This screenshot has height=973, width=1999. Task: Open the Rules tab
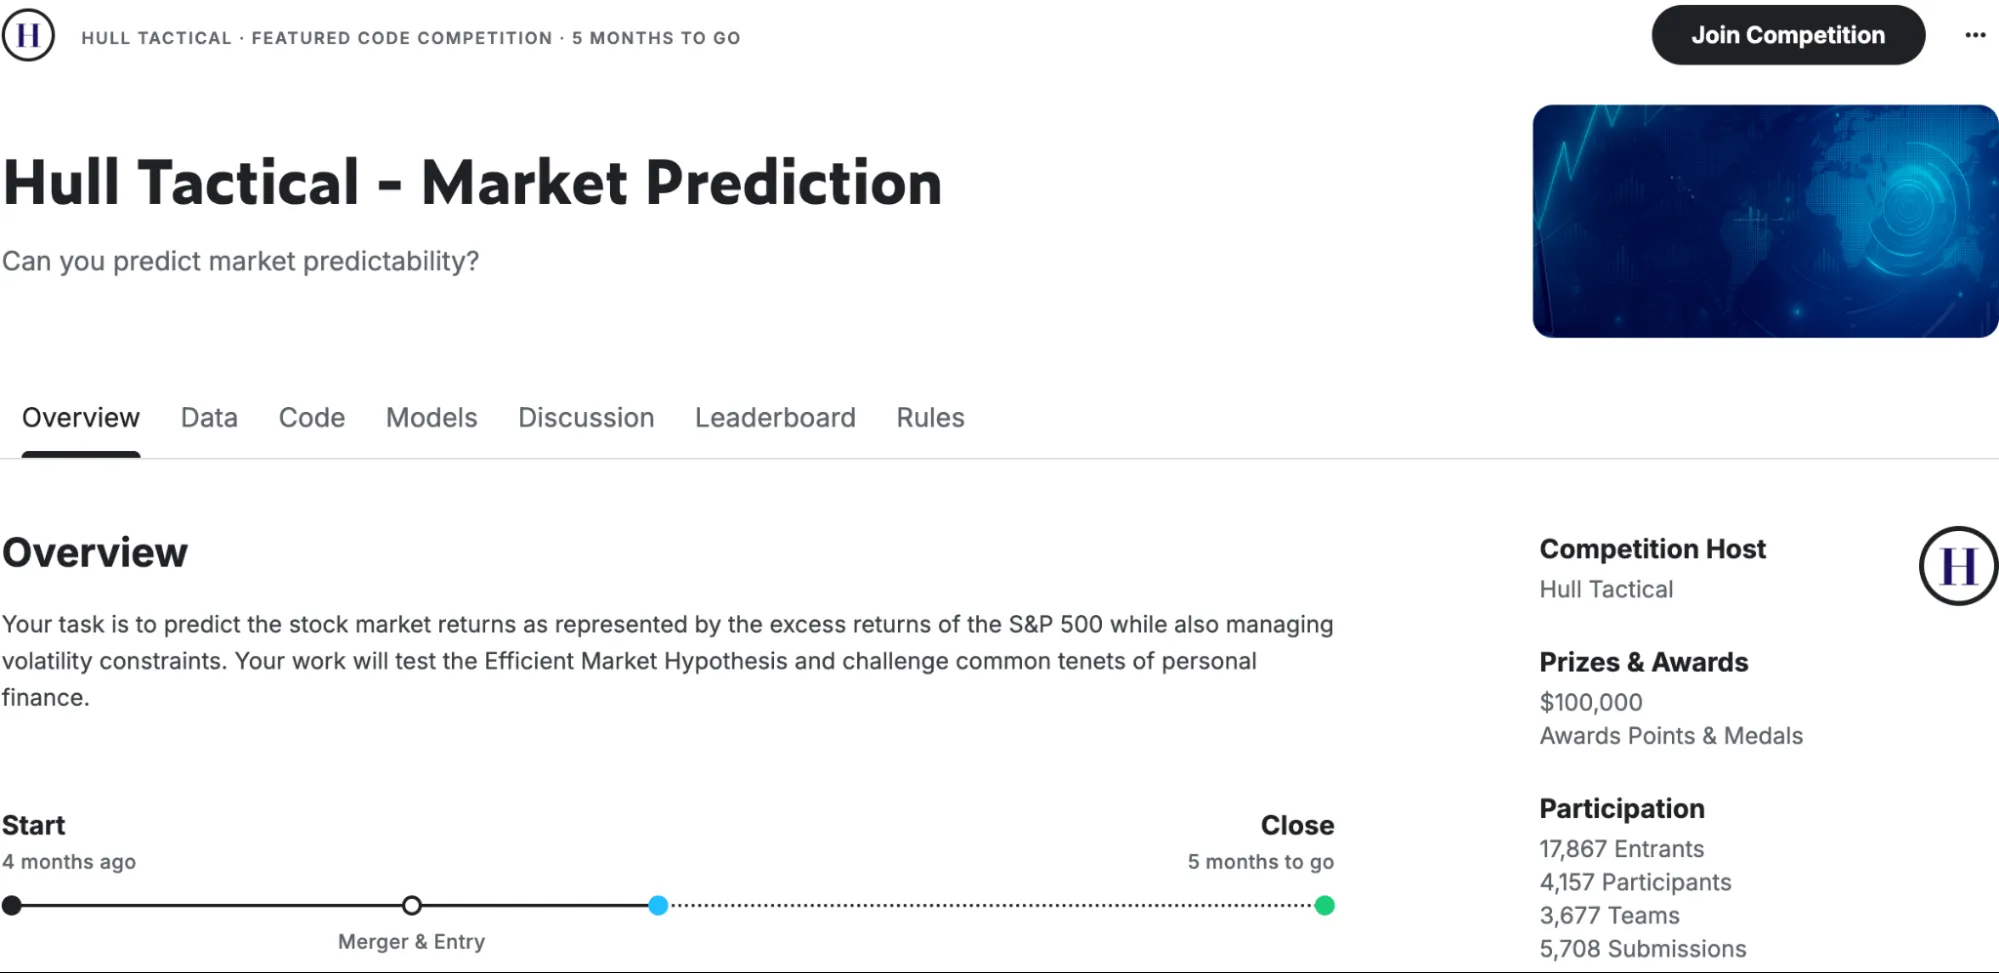point(928,418)
